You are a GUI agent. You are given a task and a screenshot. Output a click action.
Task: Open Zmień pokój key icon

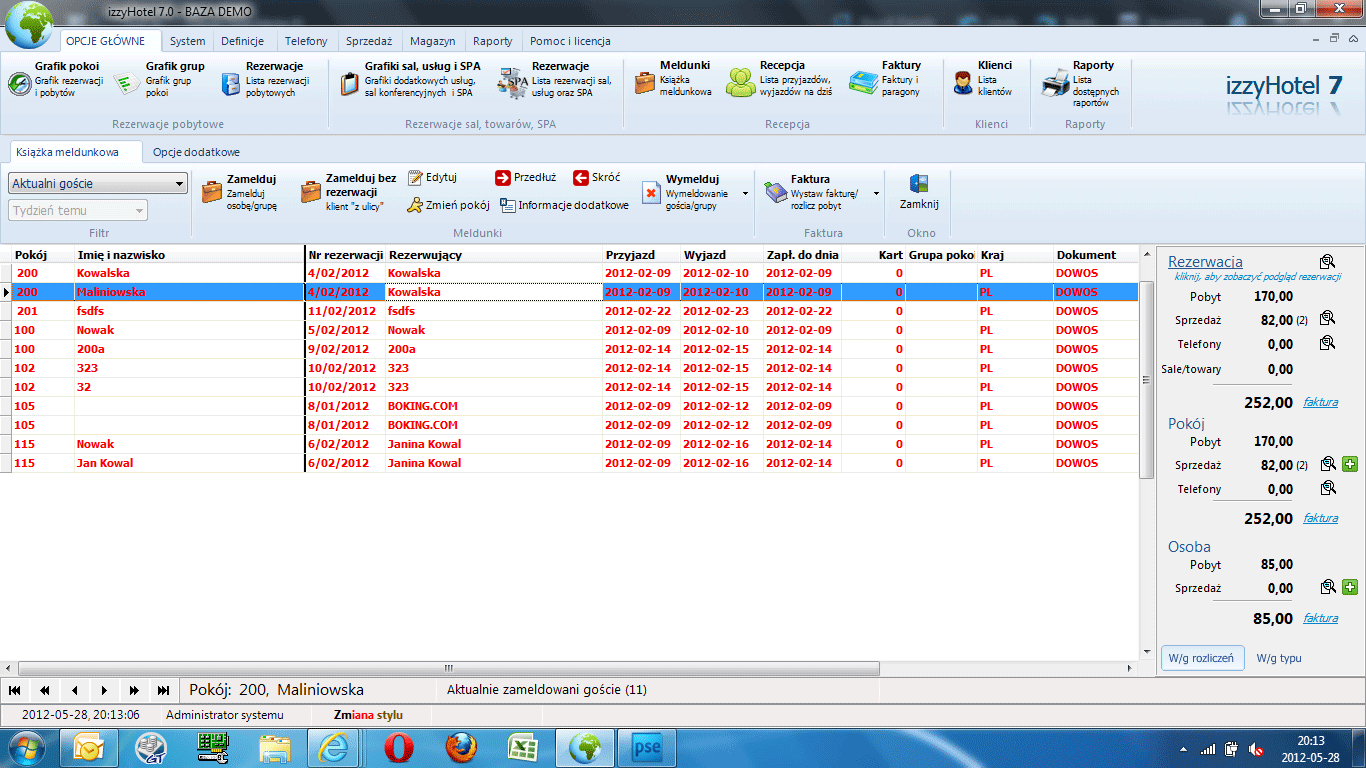pyautogui.click(x=416, y=205)
